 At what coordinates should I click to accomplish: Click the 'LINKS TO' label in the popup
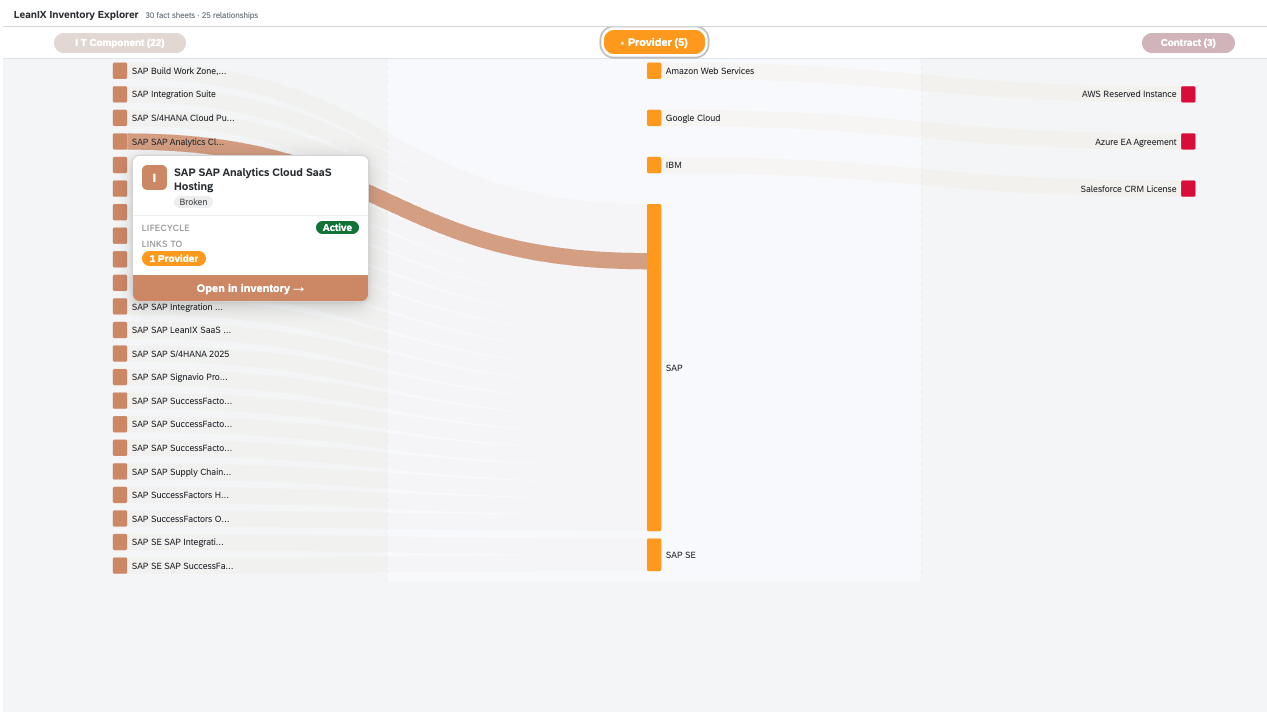coord(162,244)
